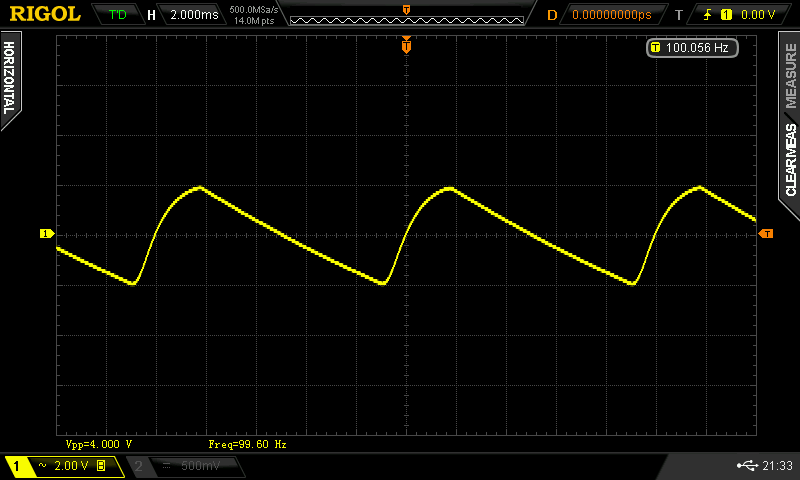Click the delay value 0.00000000ps field
Image resolution: width=800 pixels, height=480 pixels.
click(610, 15)
